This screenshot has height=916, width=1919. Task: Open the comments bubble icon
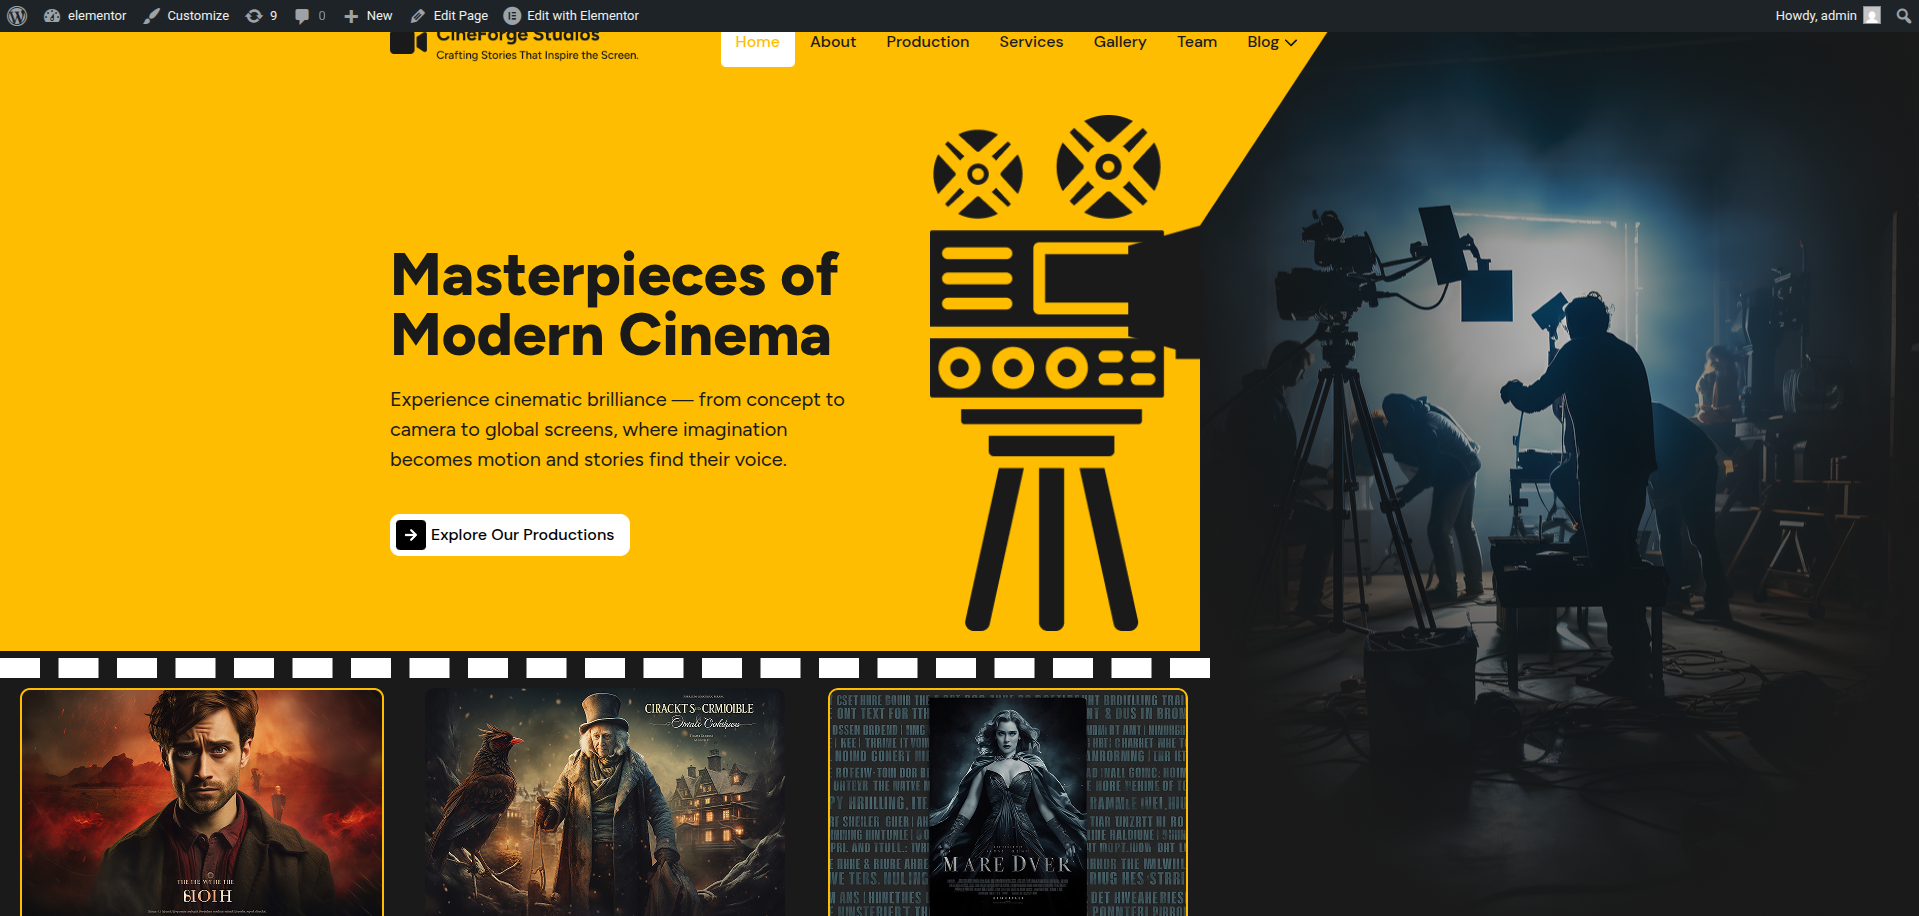[x=309, y=16]
